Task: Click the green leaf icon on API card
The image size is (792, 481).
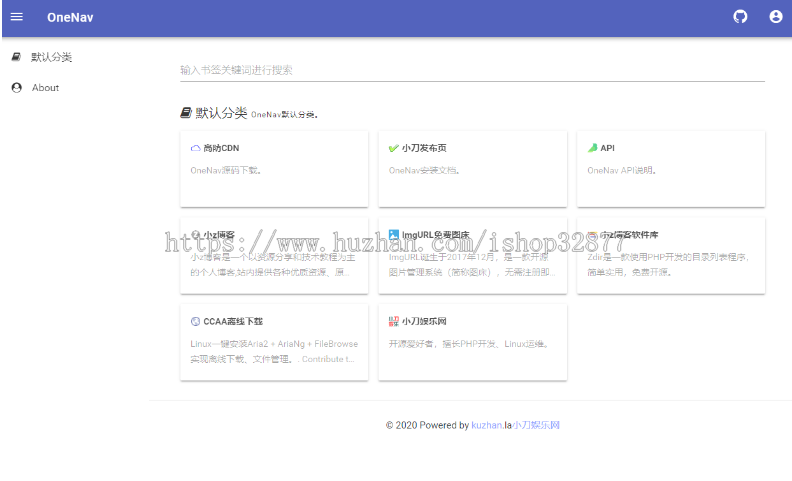Action: (x=592, y=148)
